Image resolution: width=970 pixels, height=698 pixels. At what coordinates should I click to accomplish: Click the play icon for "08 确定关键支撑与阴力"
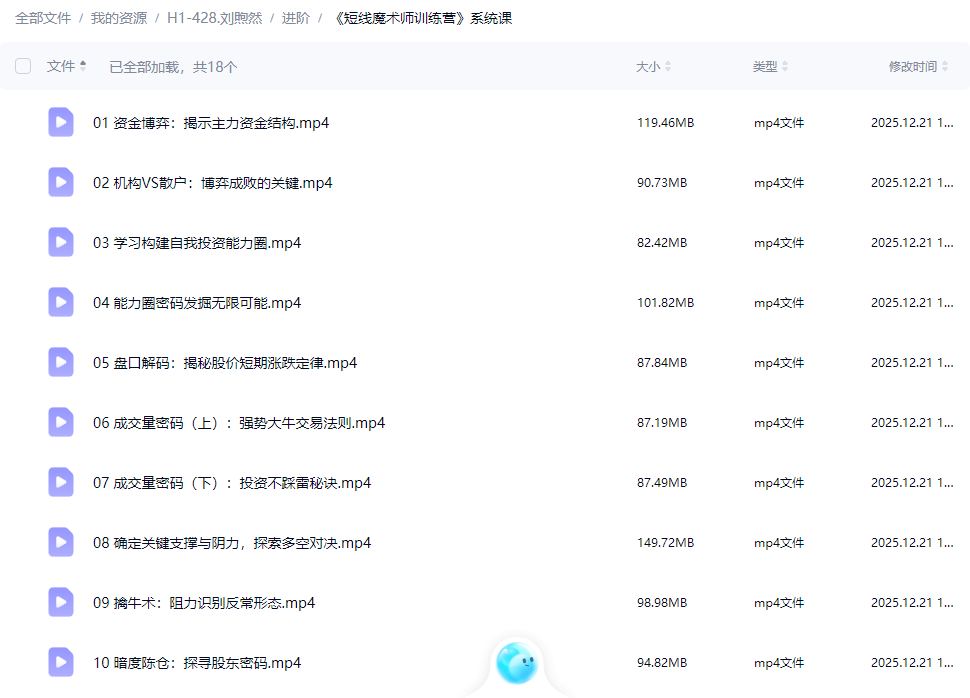[60, 542]
